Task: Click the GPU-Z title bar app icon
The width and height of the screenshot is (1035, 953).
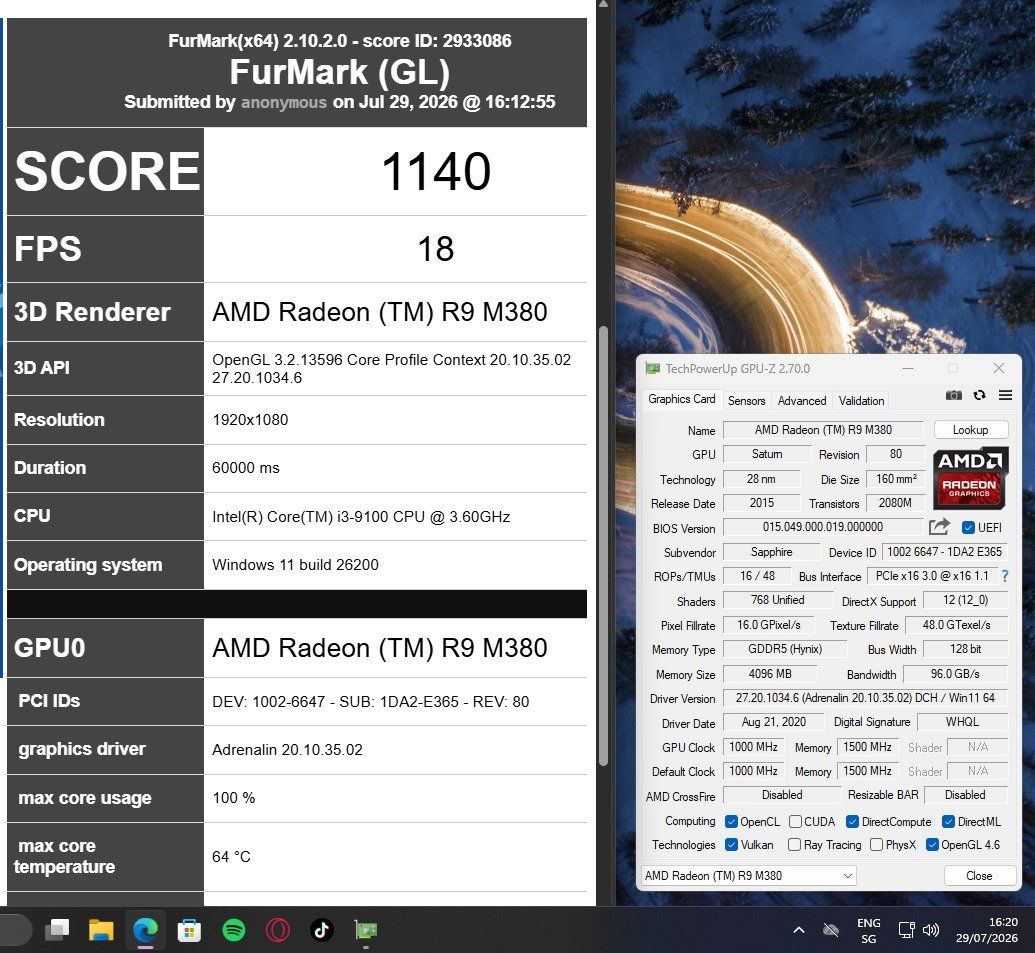Action: (652, 368)
